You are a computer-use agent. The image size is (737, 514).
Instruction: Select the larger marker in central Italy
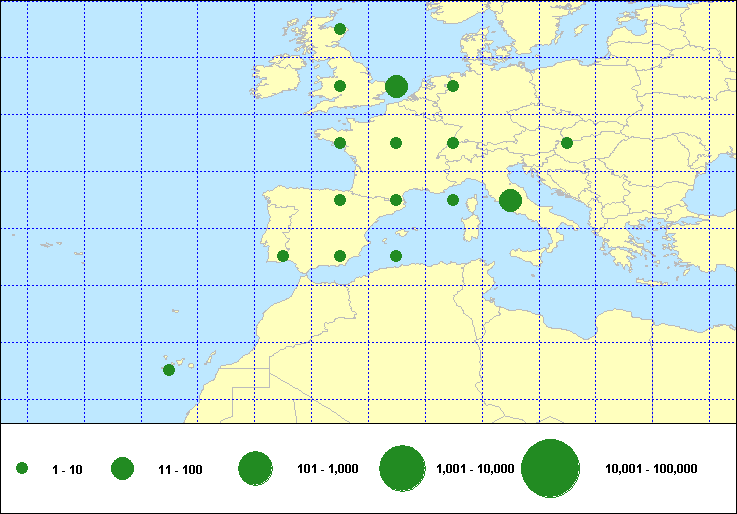(x=510, y=200)
